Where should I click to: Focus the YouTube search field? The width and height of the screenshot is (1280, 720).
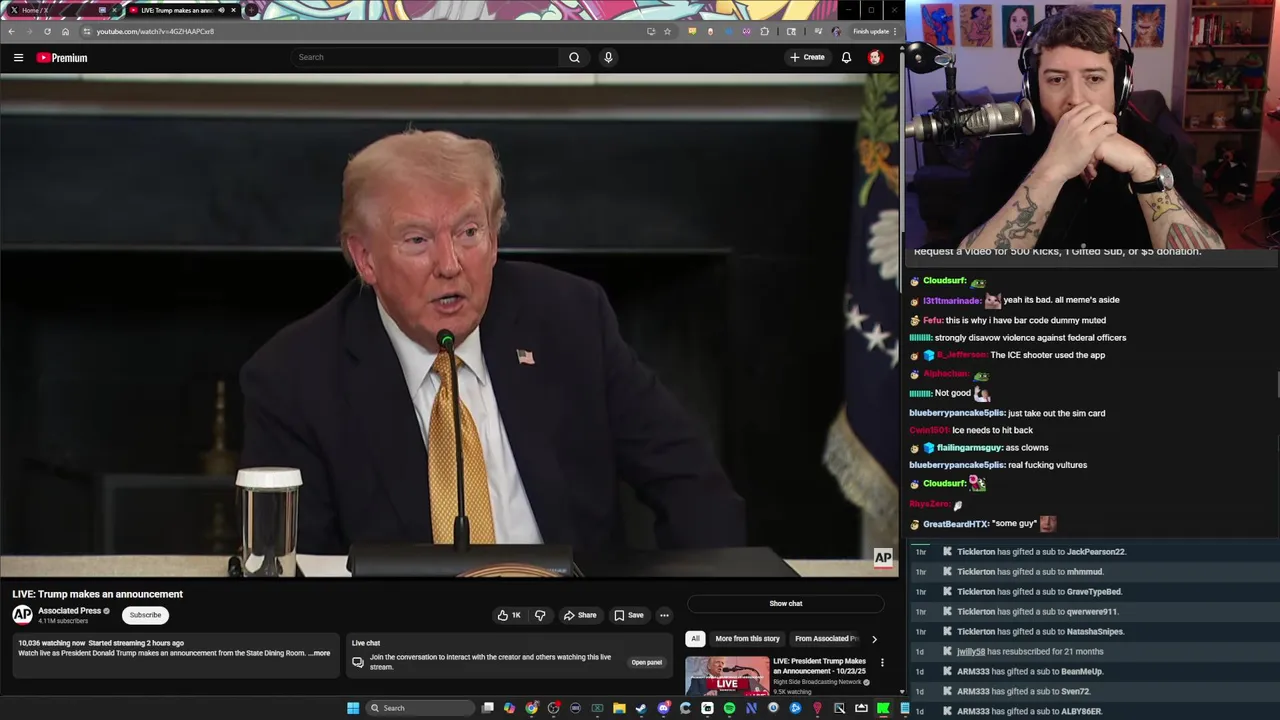pos(425,57)
